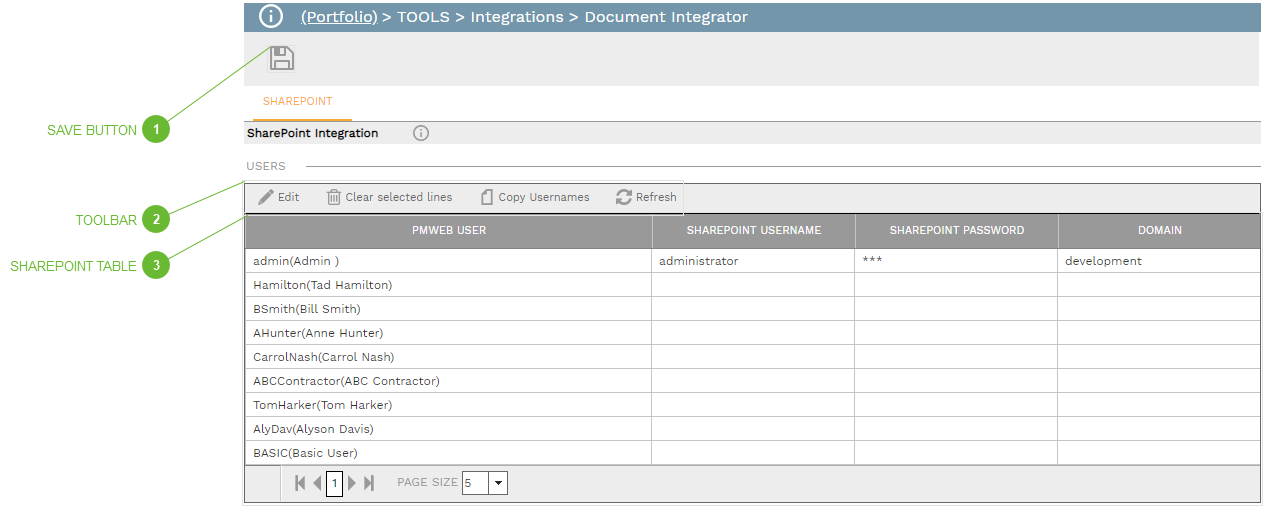The image size is (1268, 512).
Task: Open the Page Size dropdown arrow
Action: pyautogui.click(x=499, y=483)
